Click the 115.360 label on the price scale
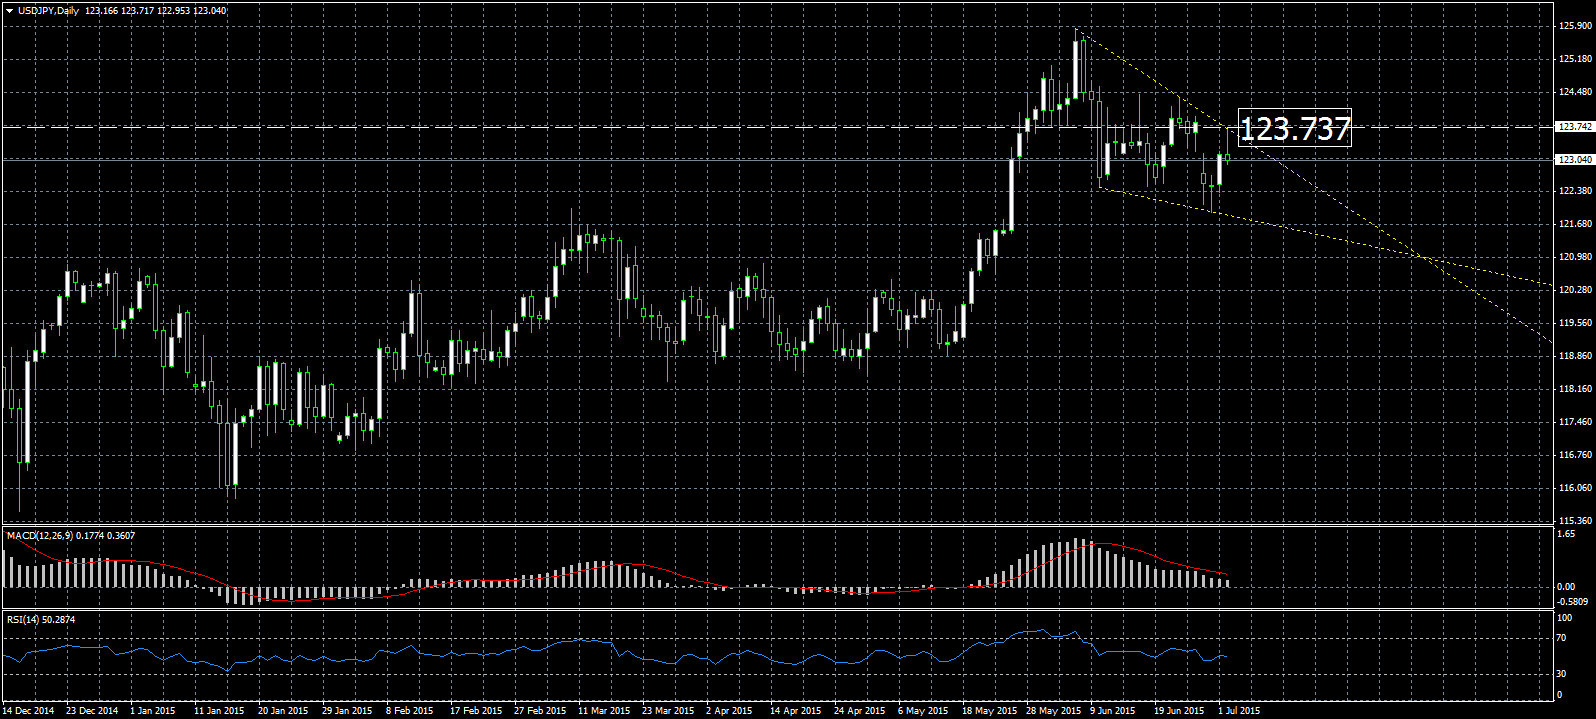The width and height of the screenshot is (1596, 719). point(1574,521)
